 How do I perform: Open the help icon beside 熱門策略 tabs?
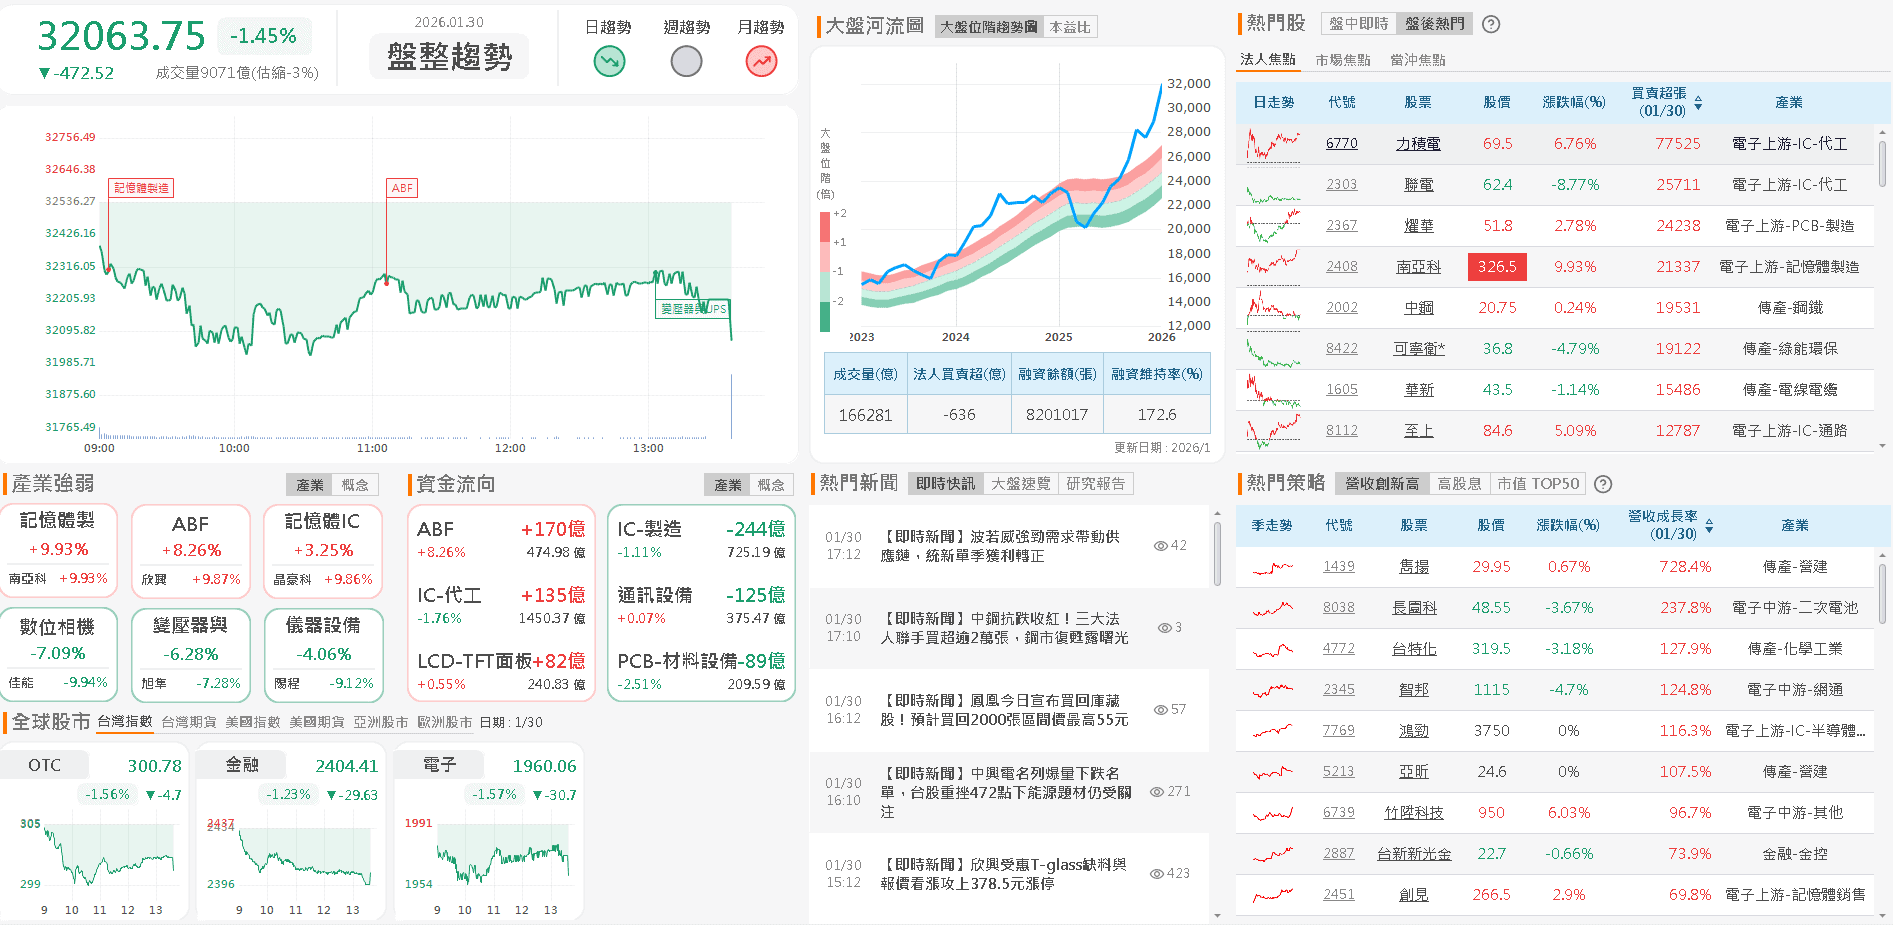click(x=1604, y=484)
